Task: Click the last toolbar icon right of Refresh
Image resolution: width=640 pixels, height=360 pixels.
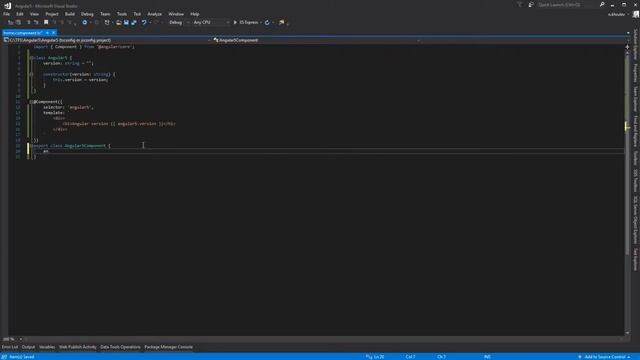Action: [x=282, y=22]
